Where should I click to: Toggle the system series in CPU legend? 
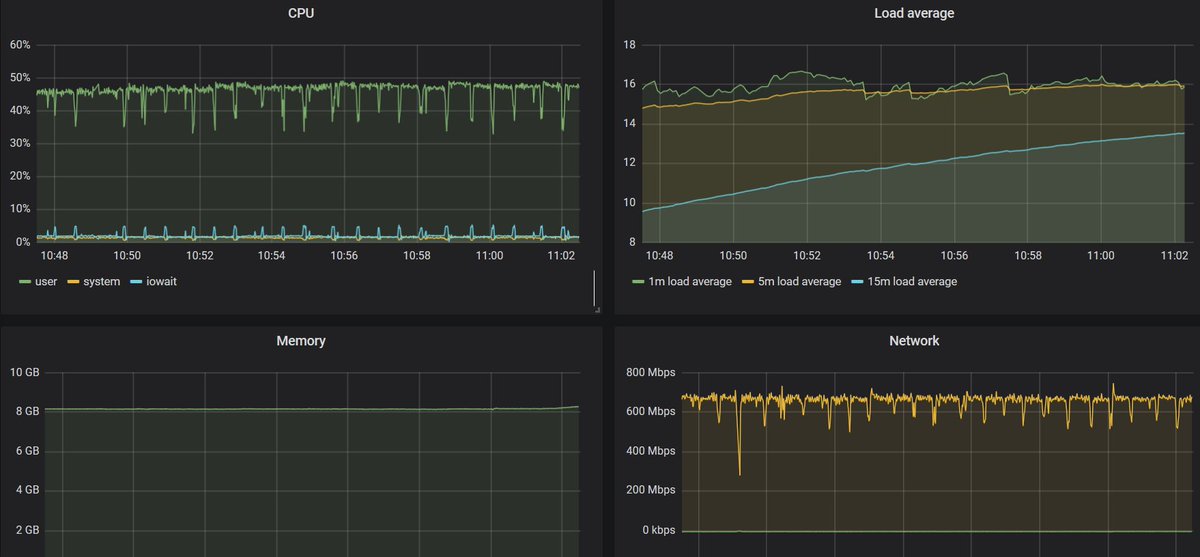pos(101,282)
